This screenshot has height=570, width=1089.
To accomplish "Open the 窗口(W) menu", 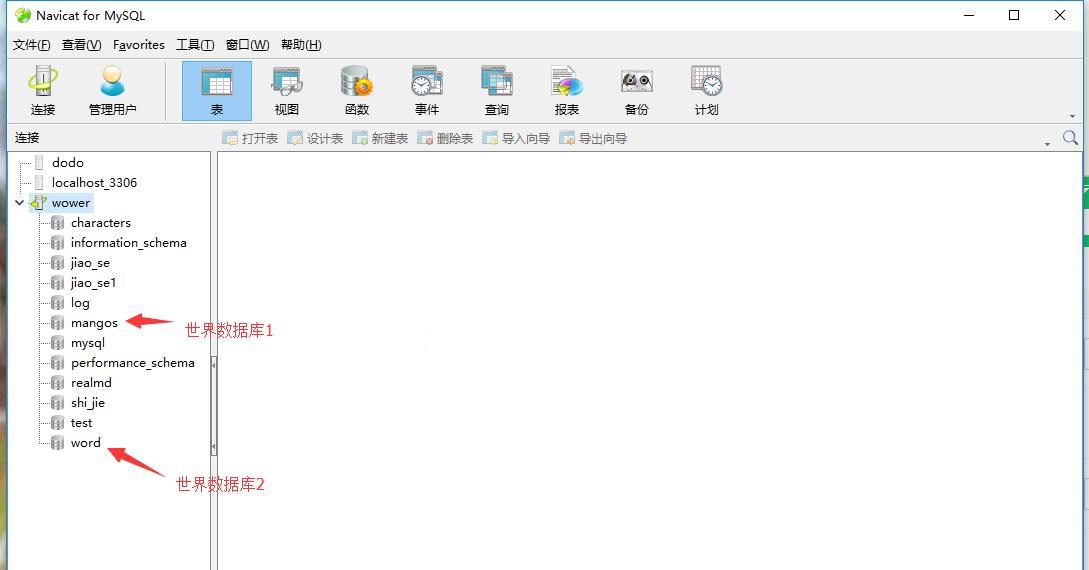I will pos(247,45).
